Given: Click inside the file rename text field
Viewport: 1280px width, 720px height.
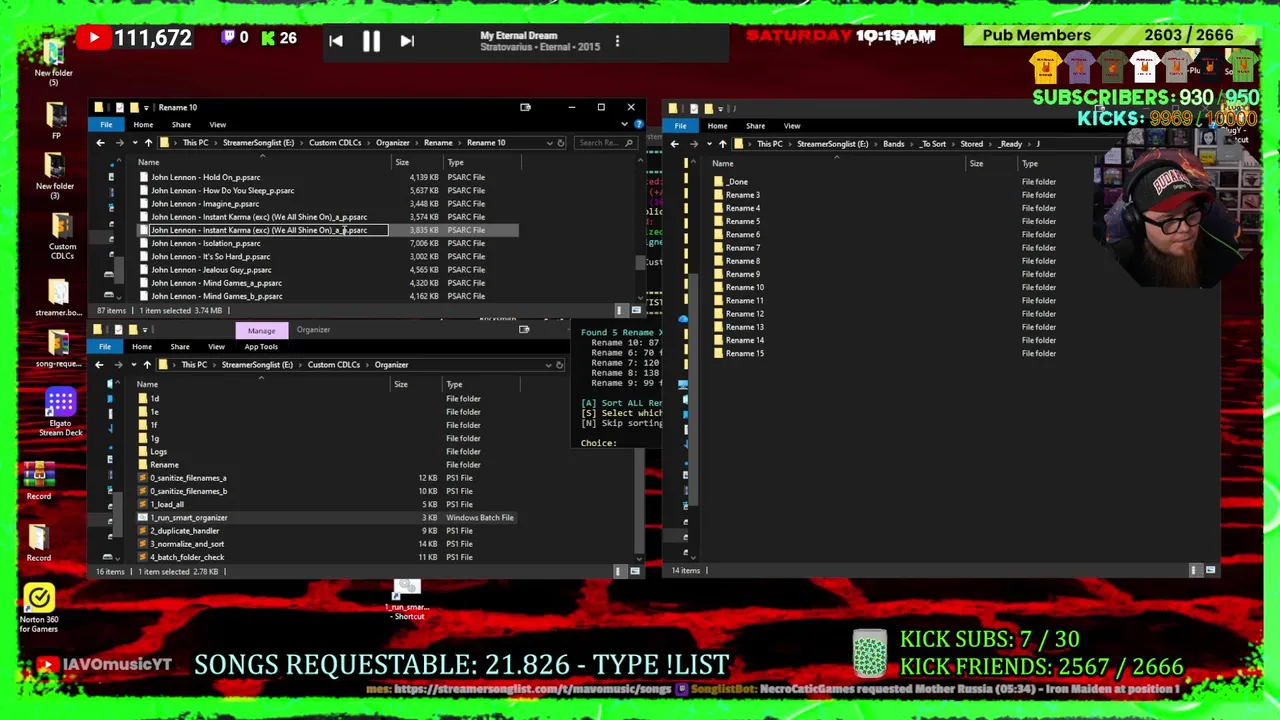Looking at the screenshot, I should [x=267, y=230].
